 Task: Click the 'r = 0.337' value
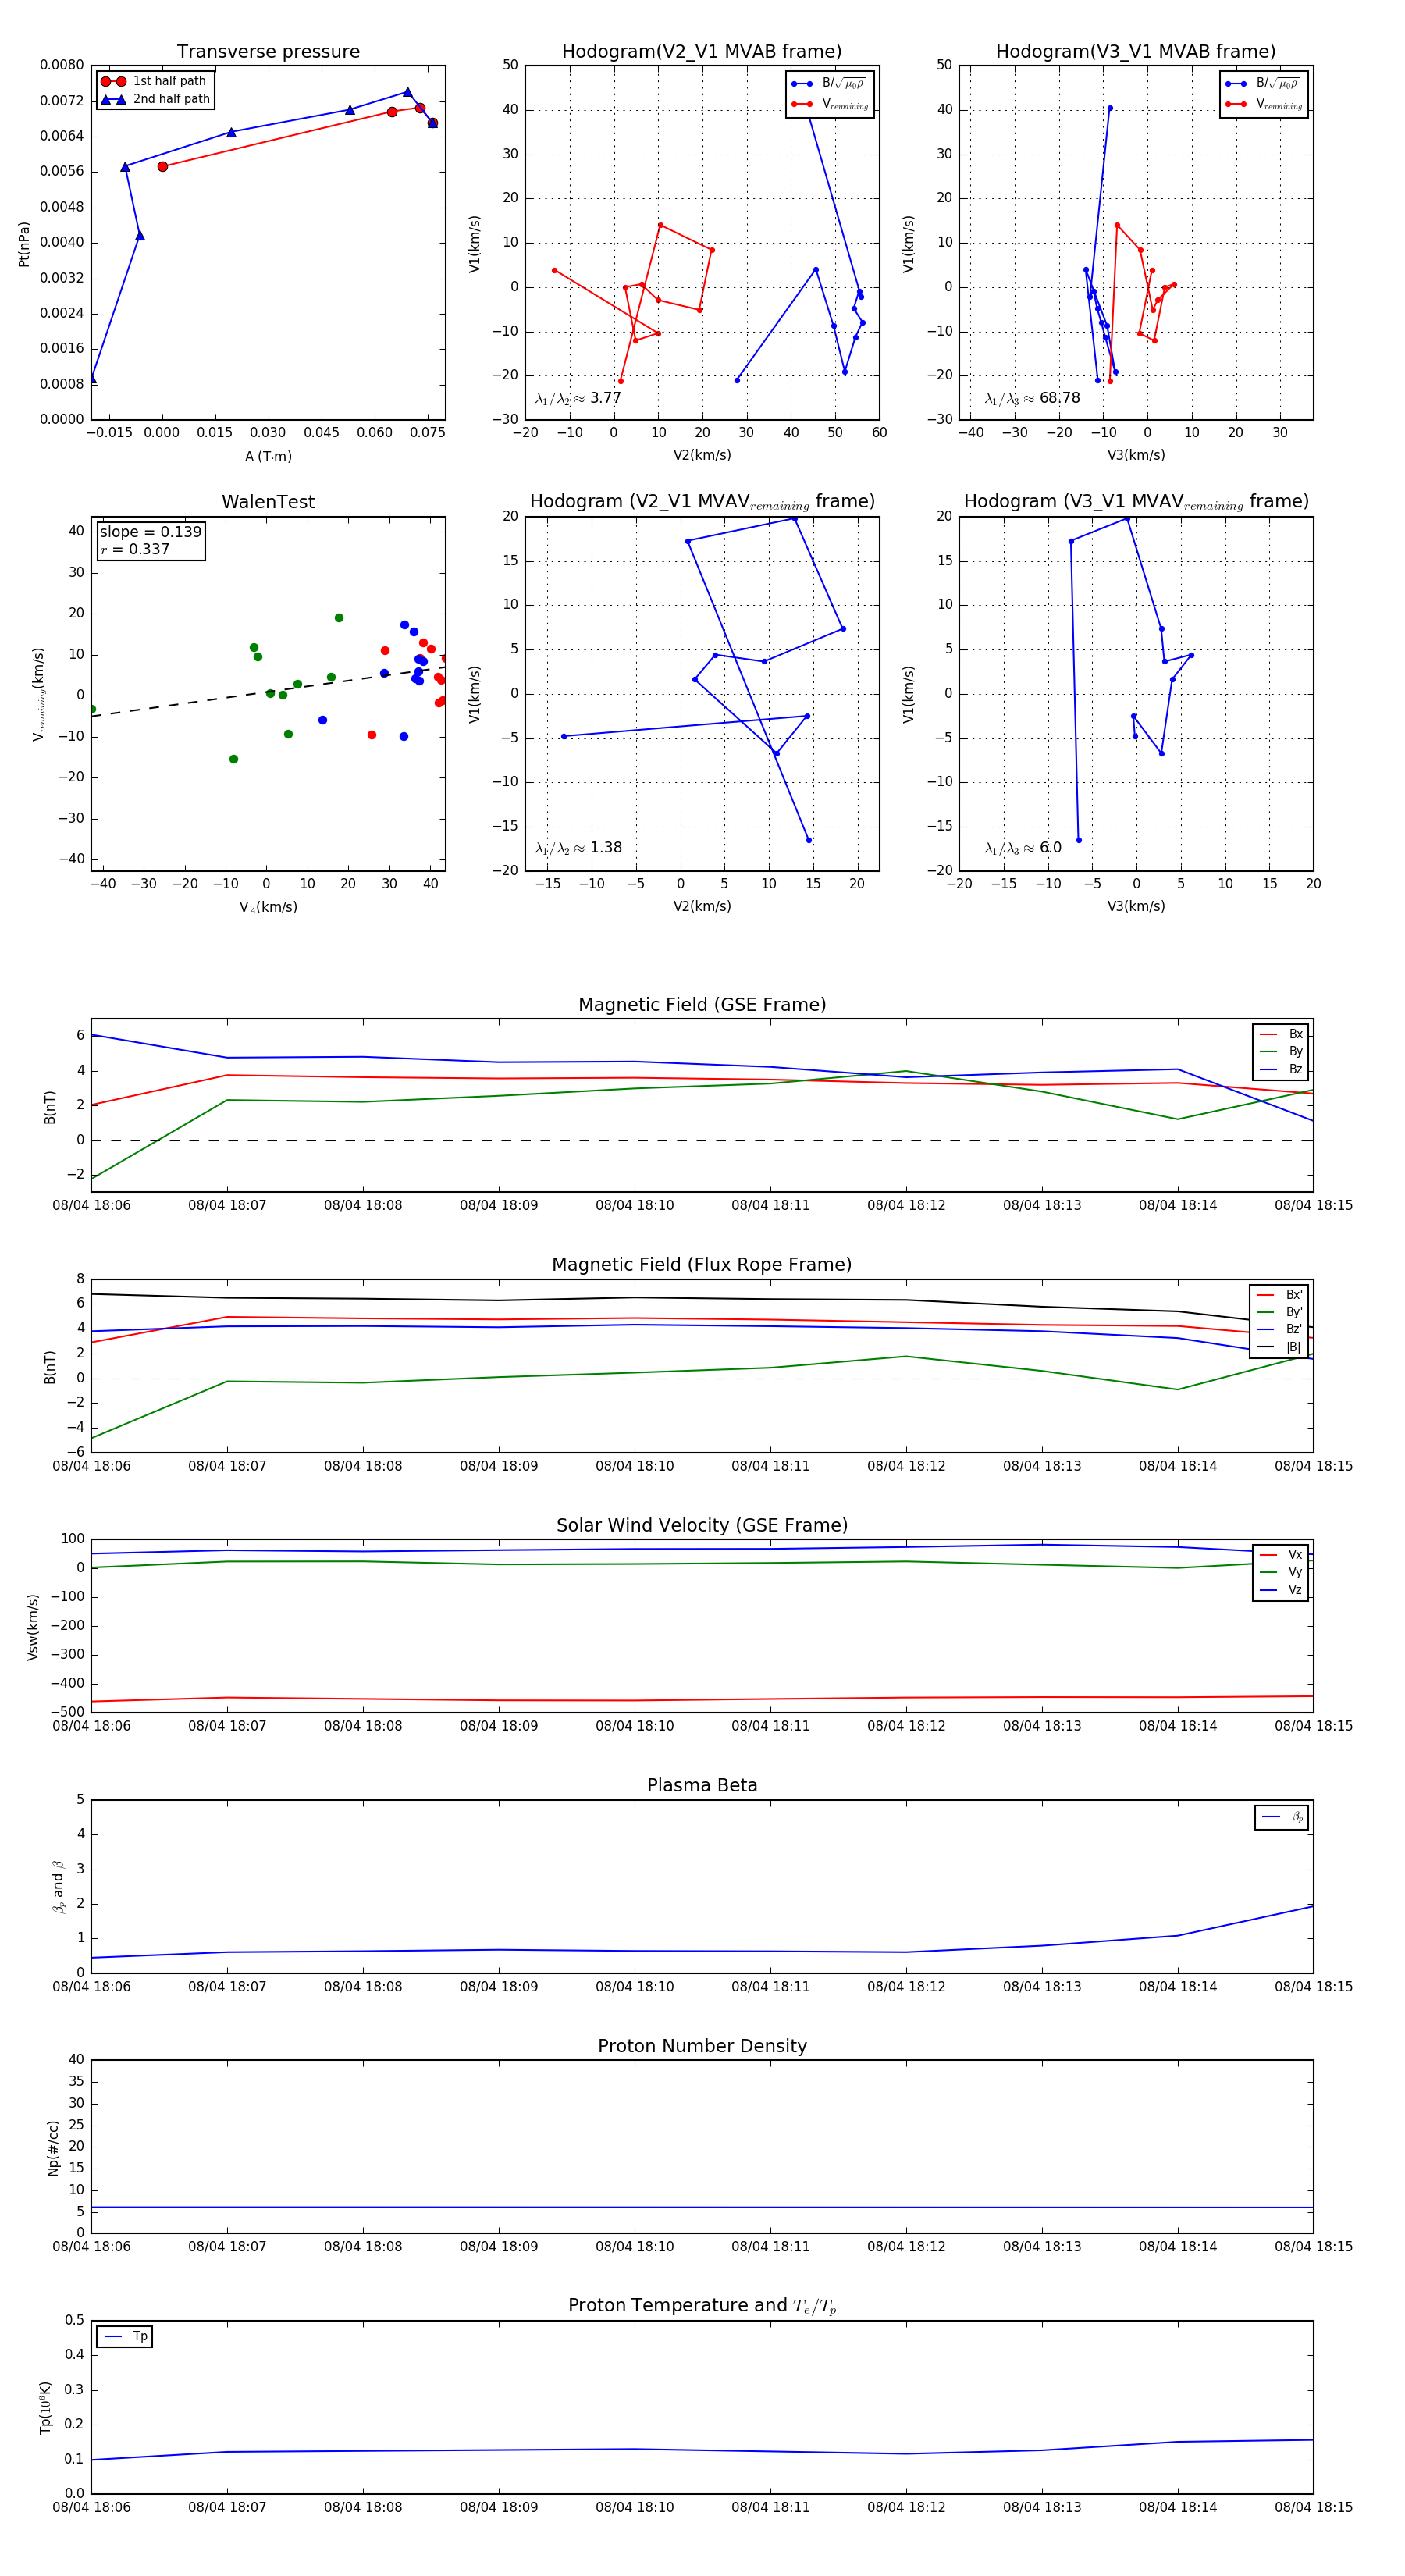coord(135,549)
